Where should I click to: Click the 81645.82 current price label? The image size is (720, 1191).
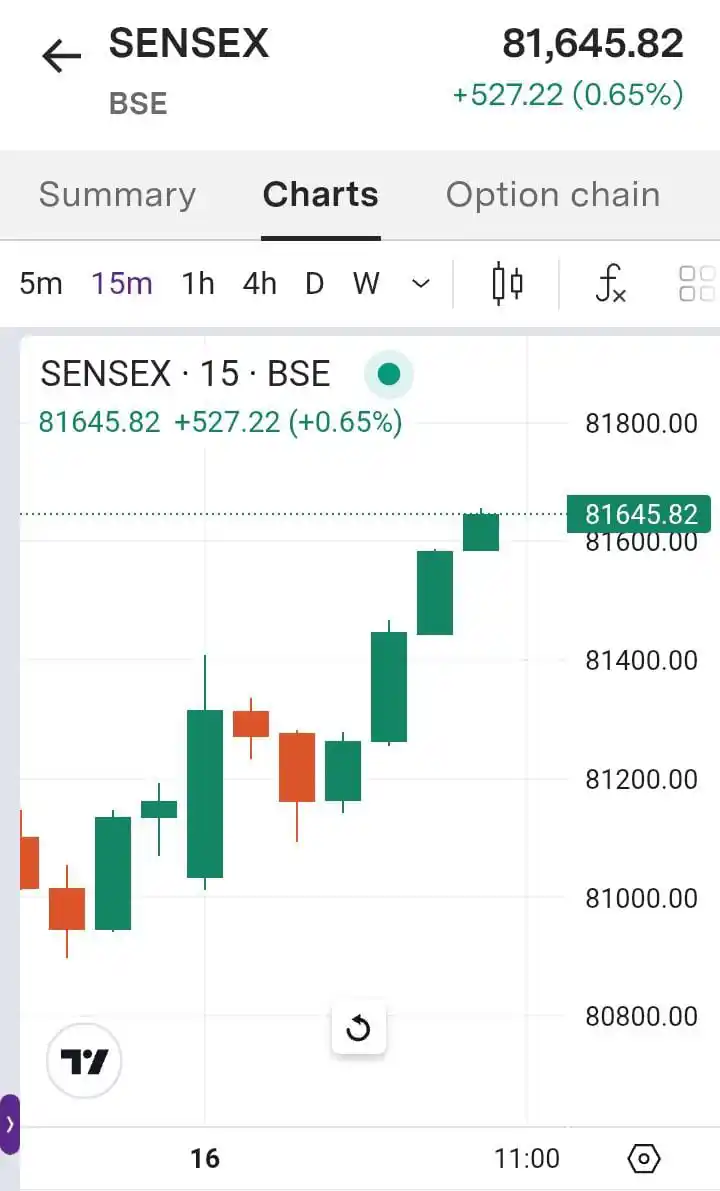[639, 514]
